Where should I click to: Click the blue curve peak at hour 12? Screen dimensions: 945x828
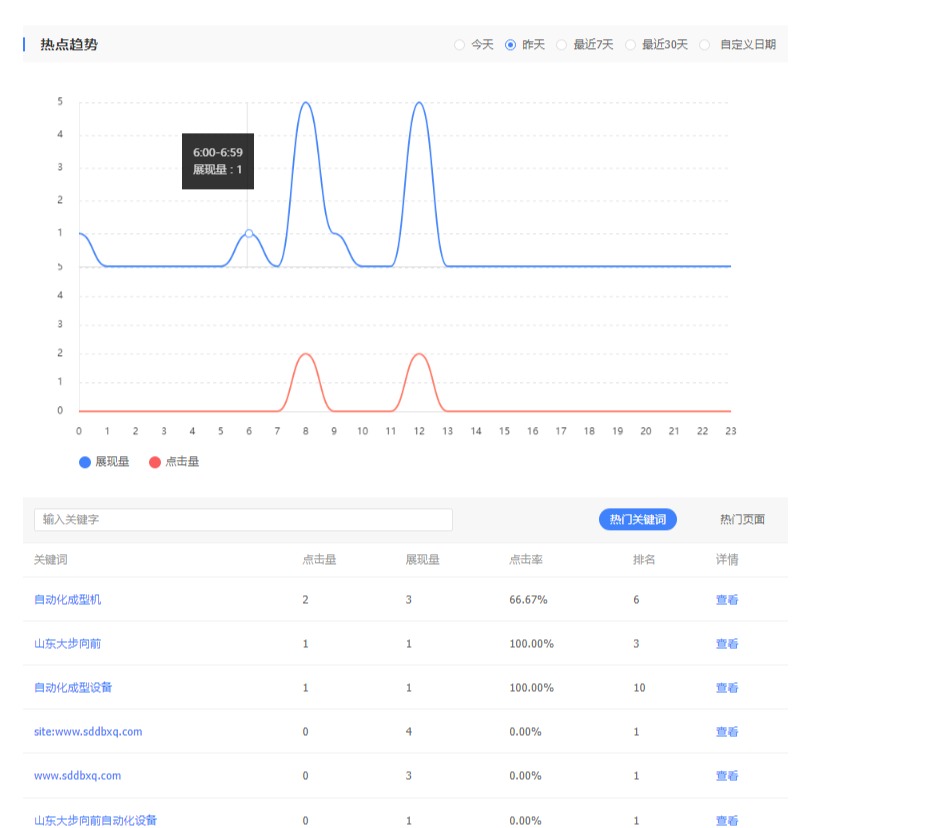419,103
